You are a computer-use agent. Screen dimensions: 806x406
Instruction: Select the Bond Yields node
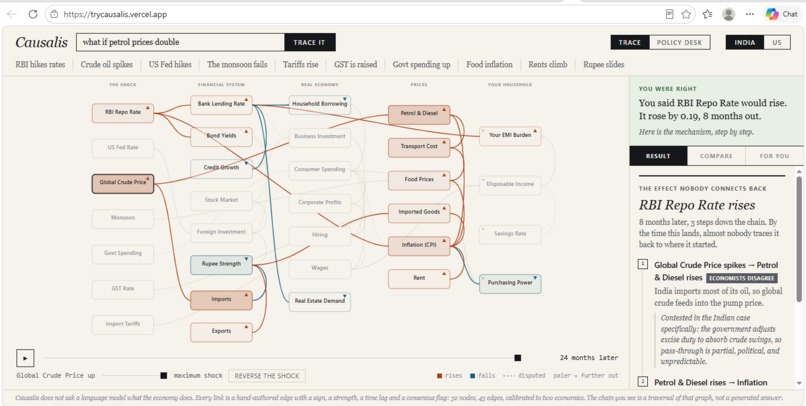click(221, 137)
